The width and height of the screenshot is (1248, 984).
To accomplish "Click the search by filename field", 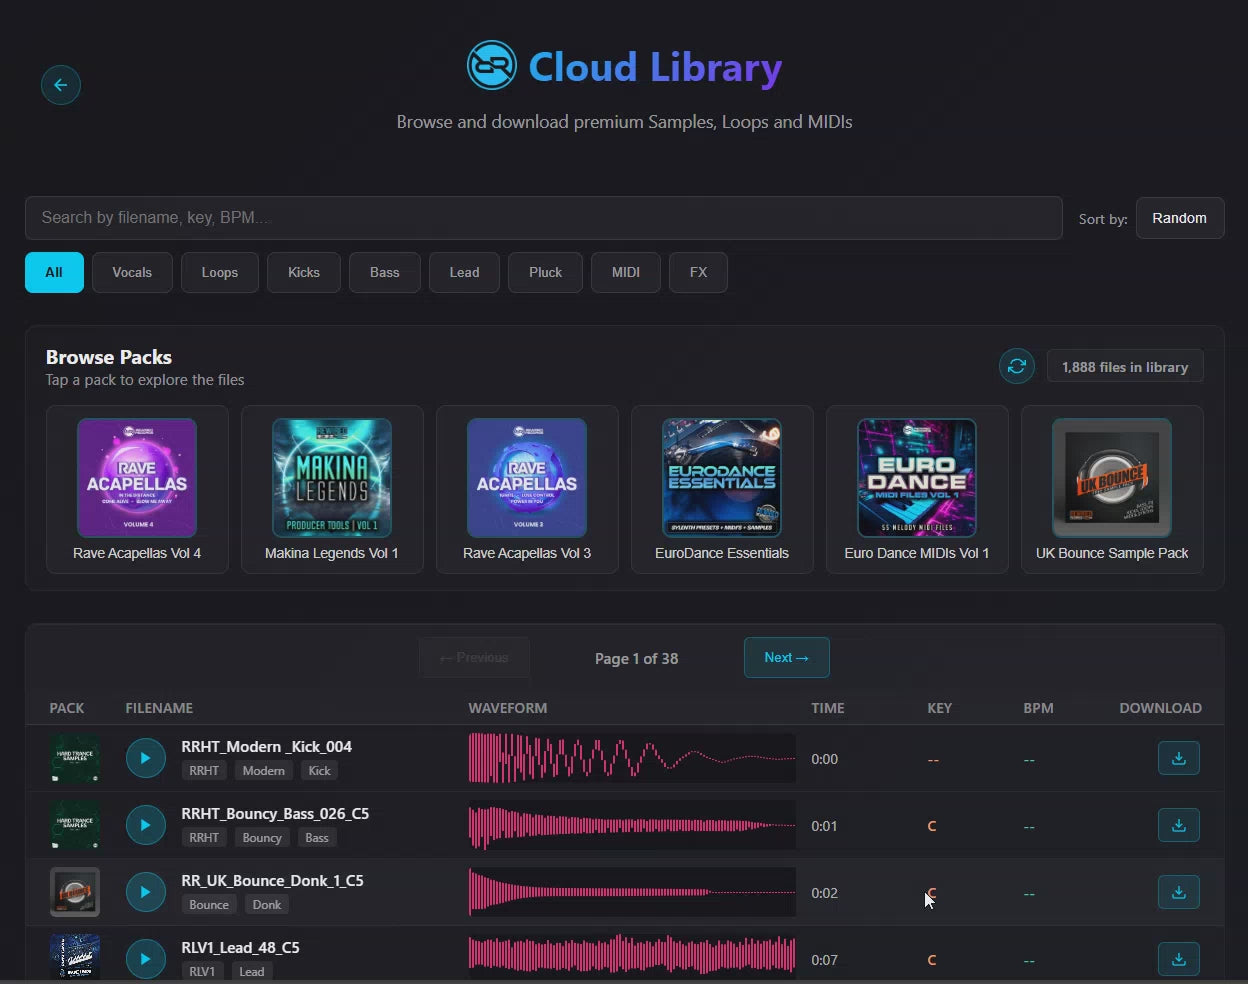I will (x=543, y=218).
